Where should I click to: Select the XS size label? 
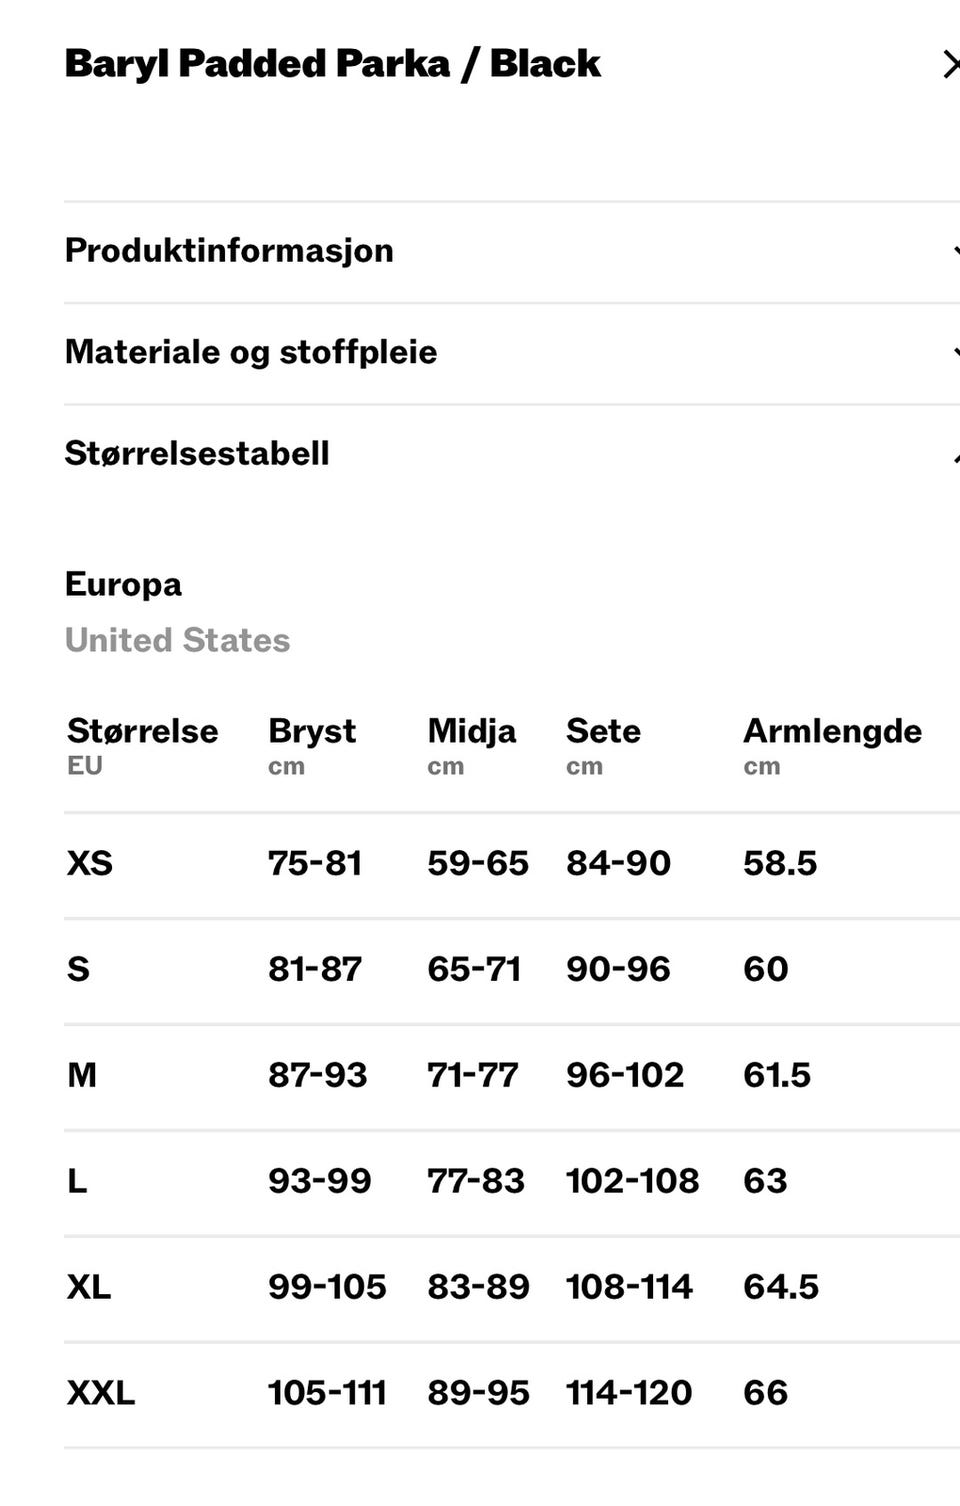[90, 863]
